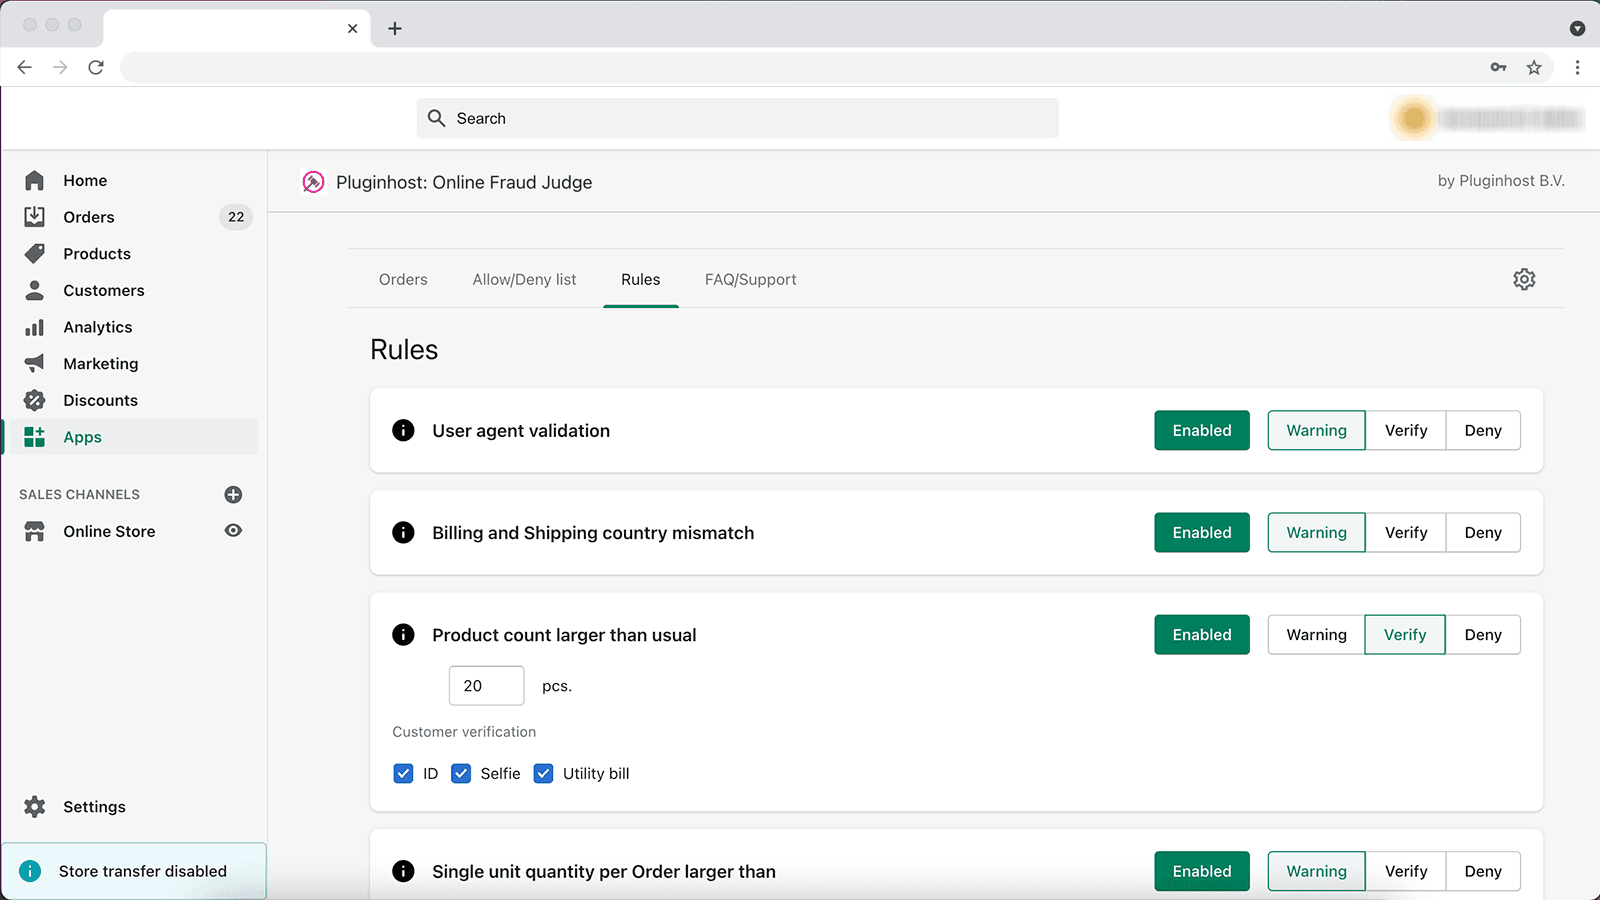
Task: Open the FAQ/Support tab
Action: pyautogui.click(x=750, y=279)
